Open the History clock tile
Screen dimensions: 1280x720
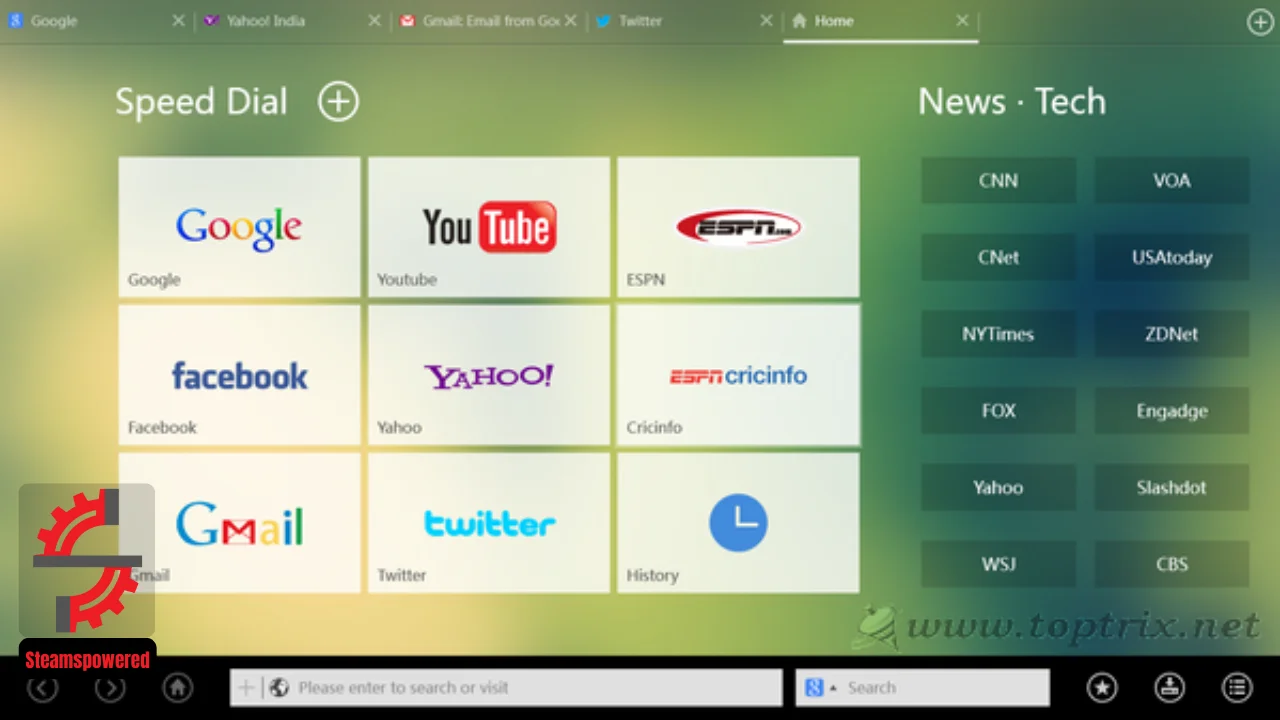(738, 523)
